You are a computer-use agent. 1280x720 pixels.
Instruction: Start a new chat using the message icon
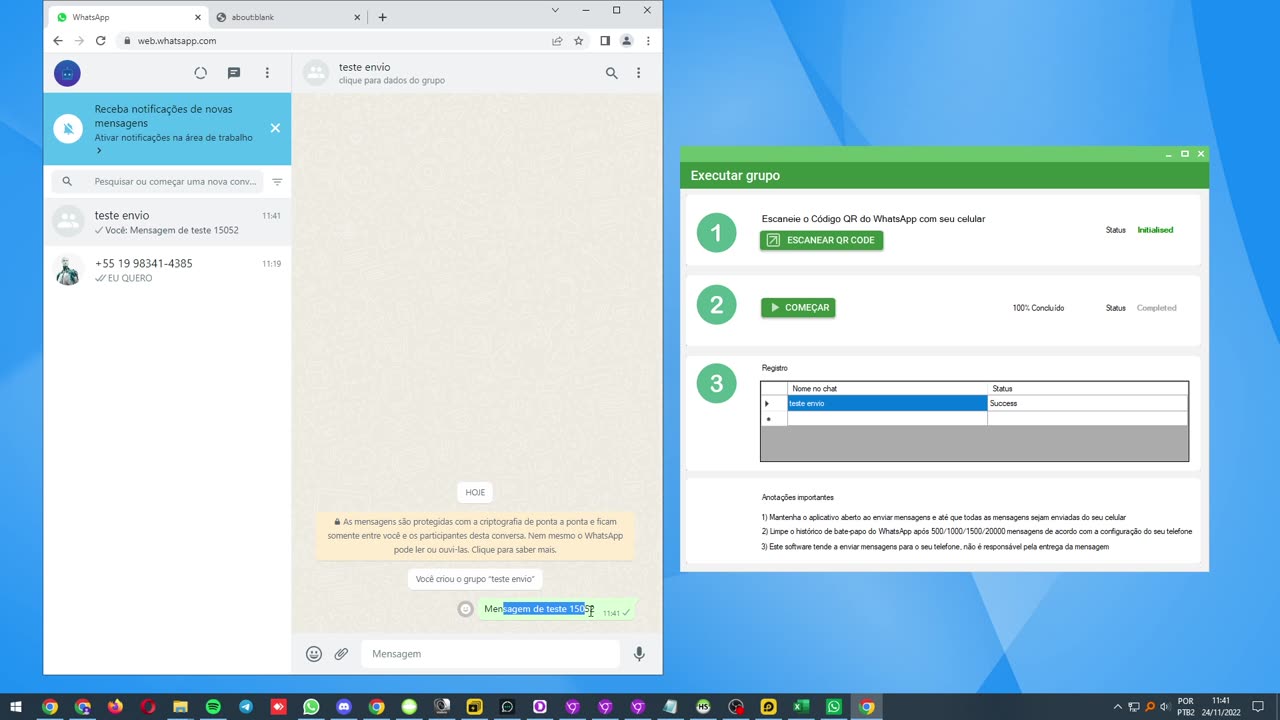coord(234,73)
